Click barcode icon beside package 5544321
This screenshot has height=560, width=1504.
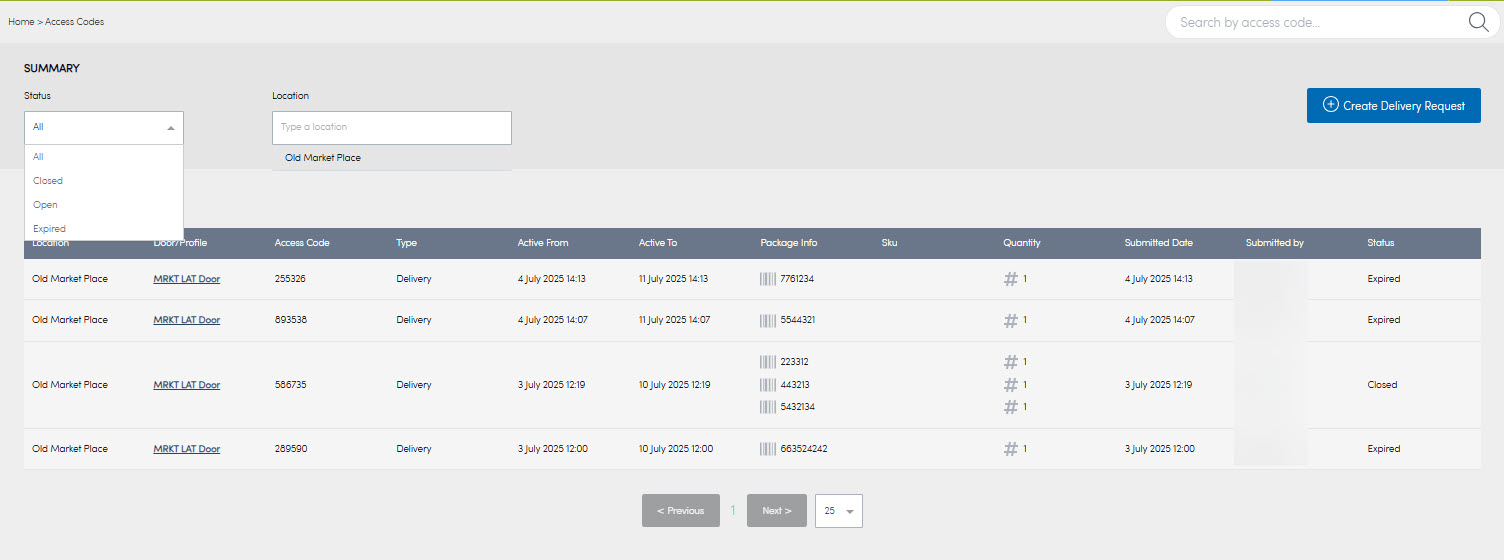[768, 320]
